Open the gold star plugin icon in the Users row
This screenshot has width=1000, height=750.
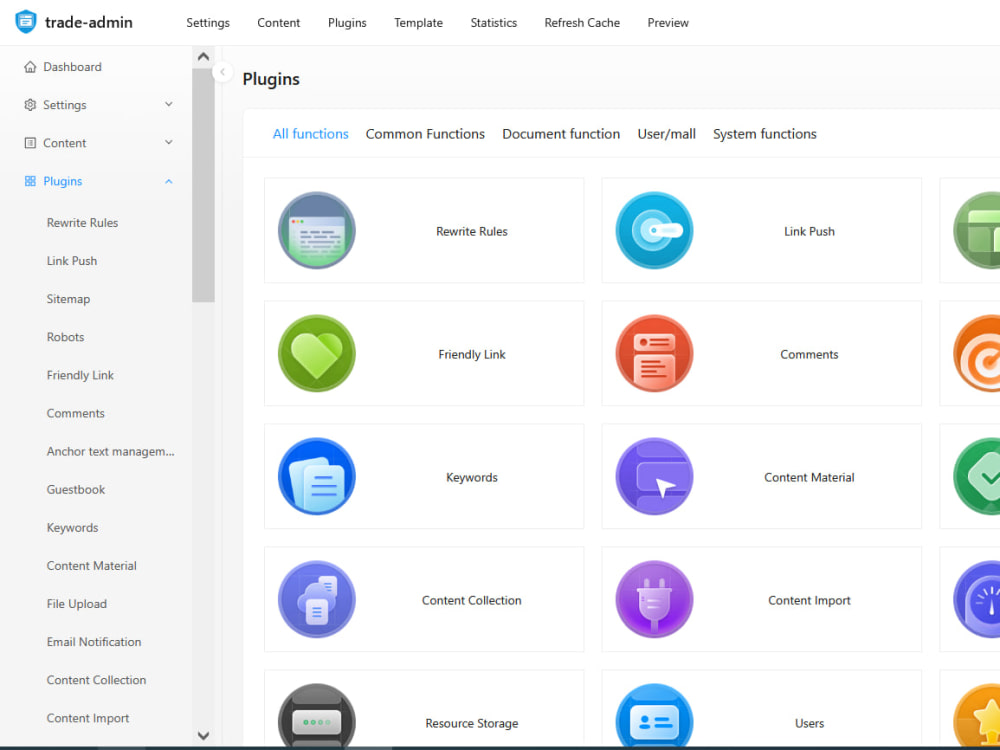coord(977,715)
